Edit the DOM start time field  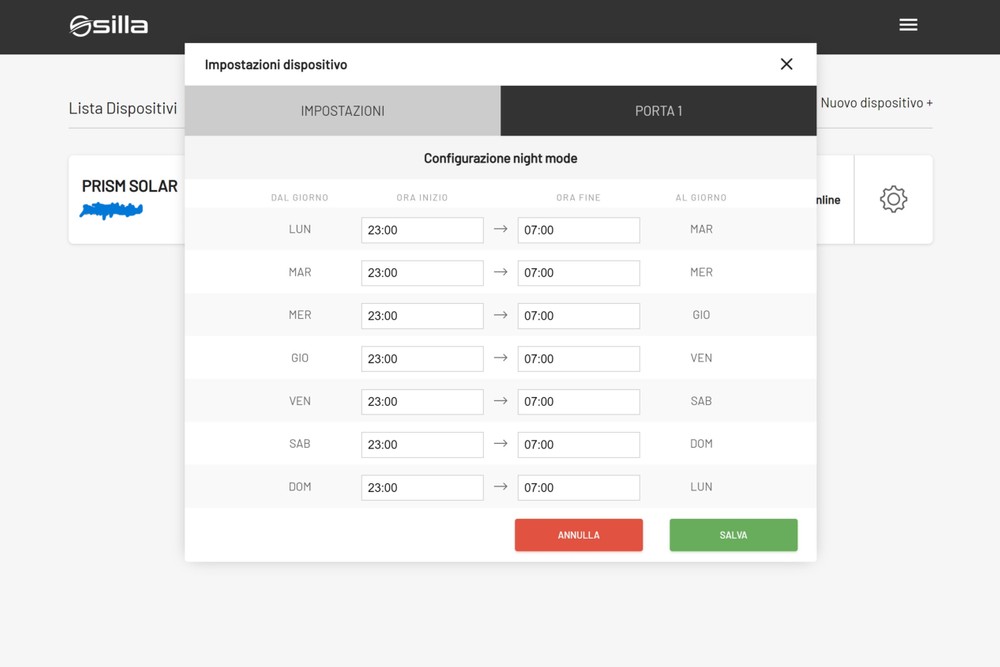coord(422,488)
